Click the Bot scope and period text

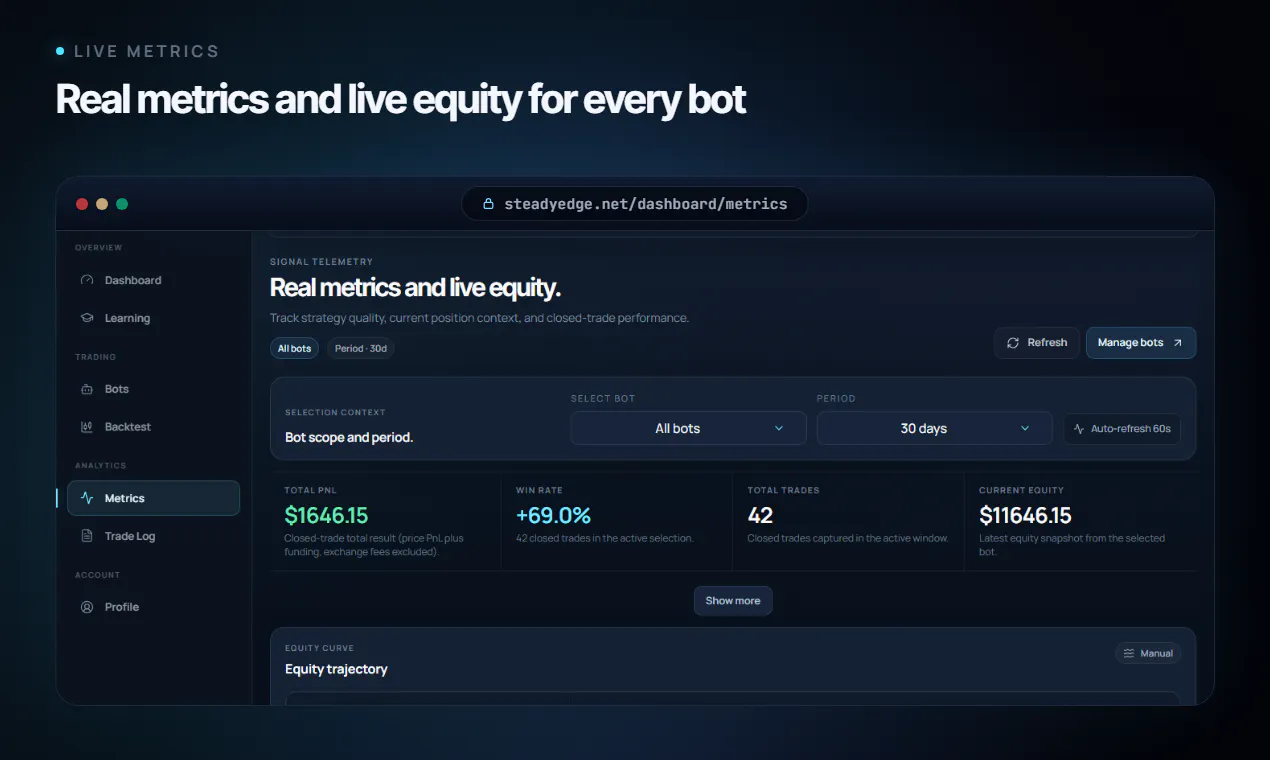click(x=349, y=437)
